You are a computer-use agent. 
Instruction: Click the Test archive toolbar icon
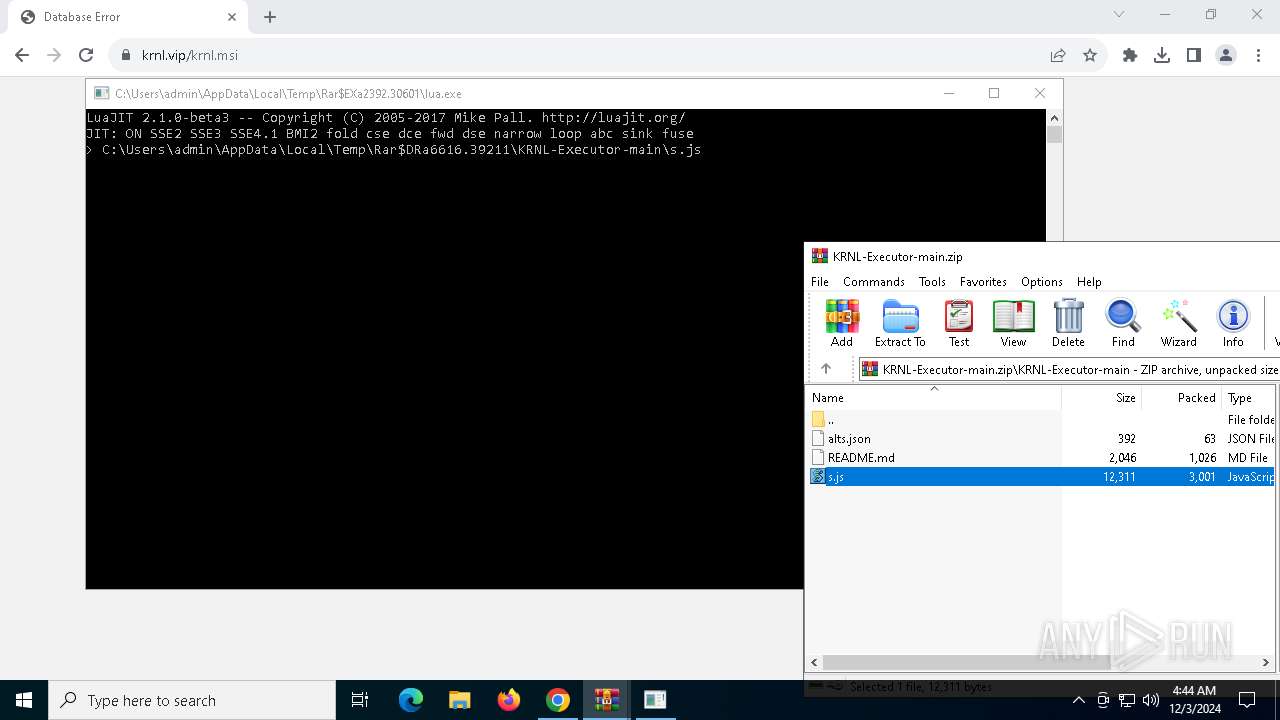(959, 323)
